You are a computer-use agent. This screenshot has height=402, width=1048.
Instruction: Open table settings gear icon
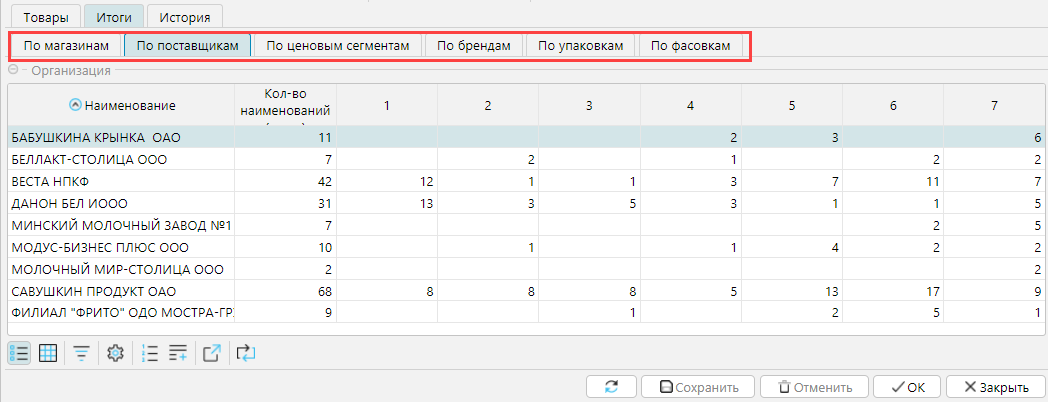pyautogui.click(x=115, y=352)
